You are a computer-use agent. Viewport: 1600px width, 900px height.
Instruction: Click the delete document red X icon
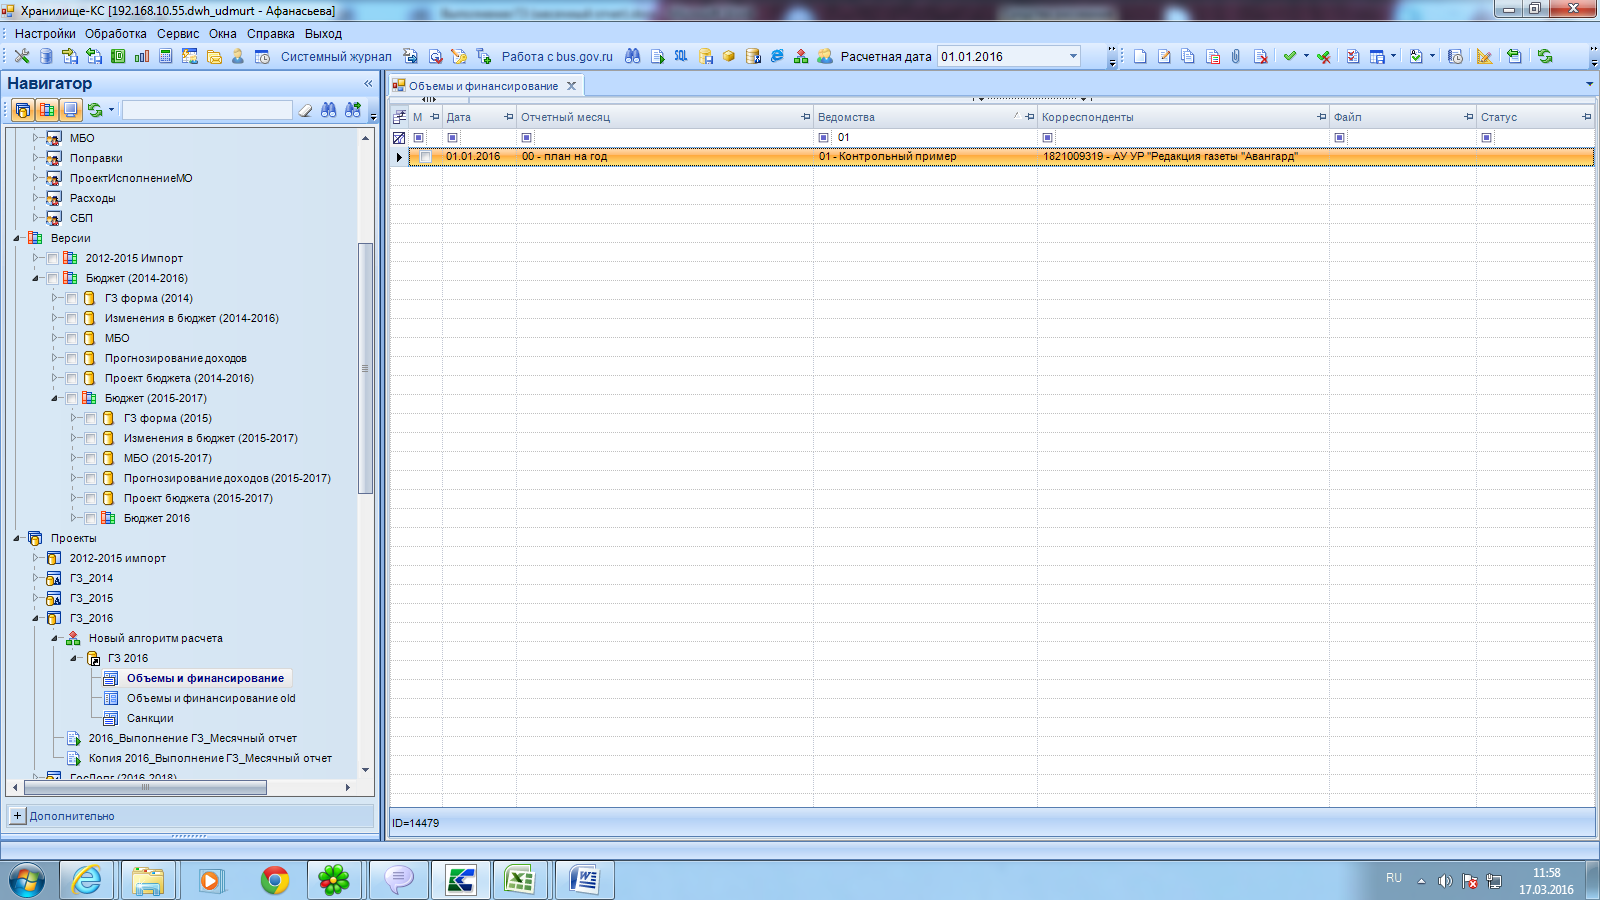point(1260,57)
